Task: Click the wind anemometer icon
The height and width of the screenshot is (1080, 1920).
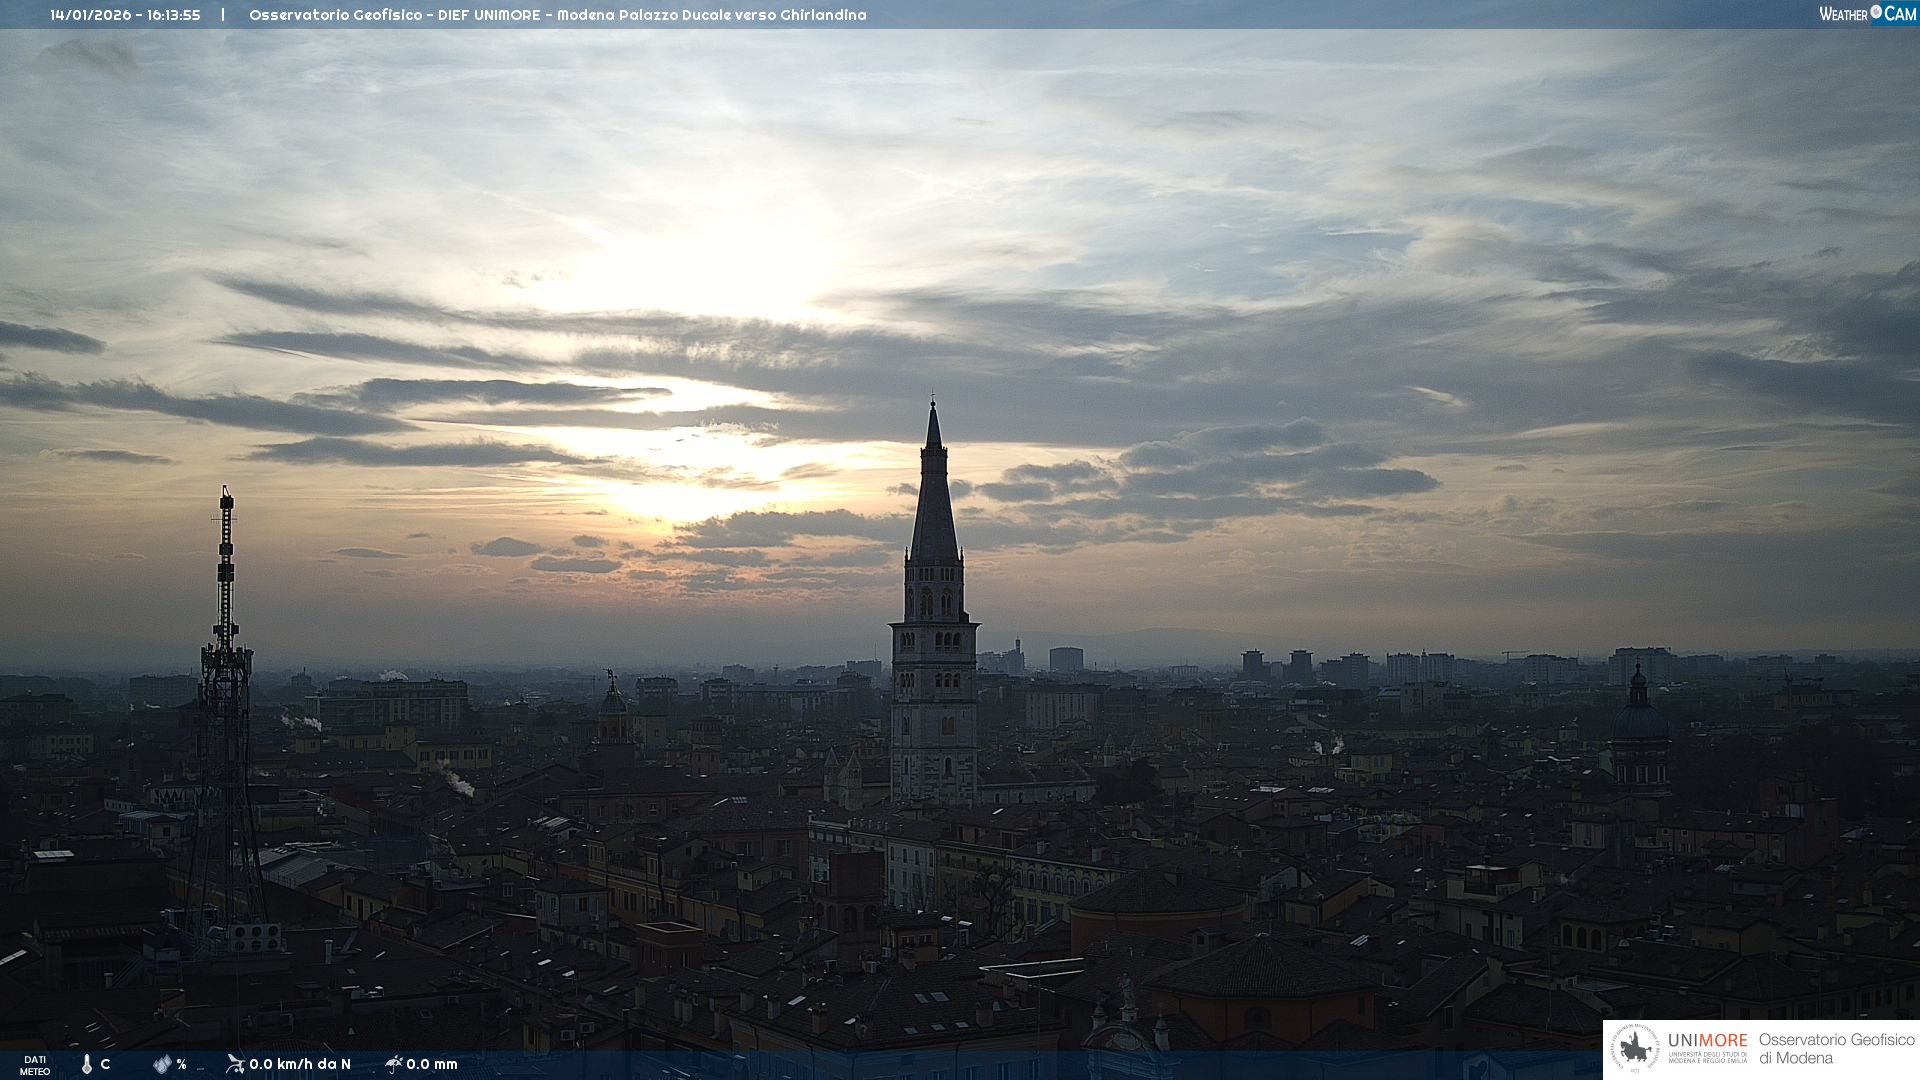Action: tap(235, 1063)
